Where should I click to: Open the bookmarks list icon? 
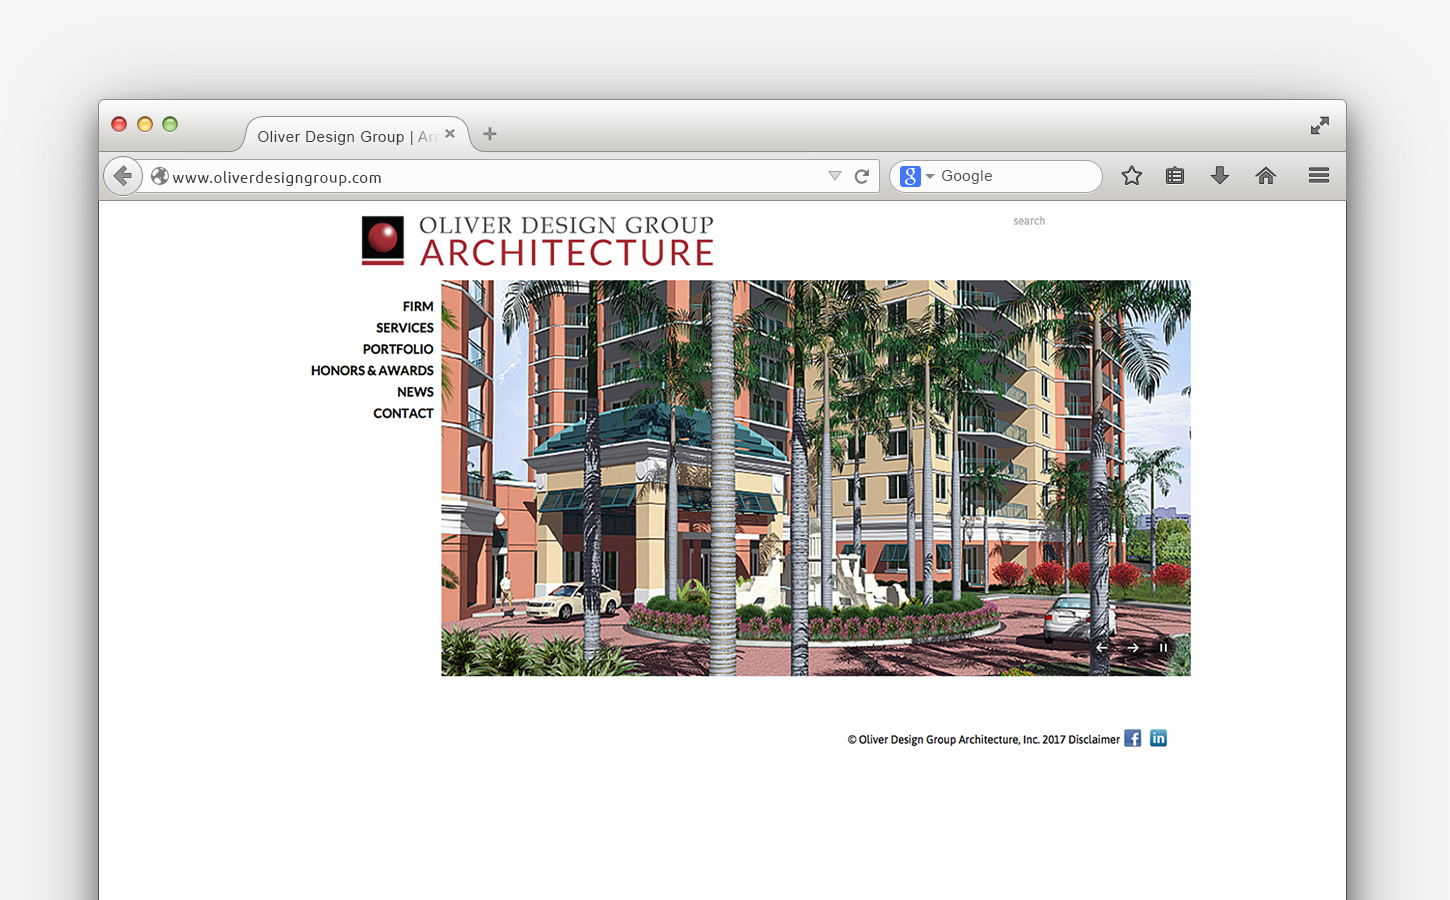click(1175, 176)
